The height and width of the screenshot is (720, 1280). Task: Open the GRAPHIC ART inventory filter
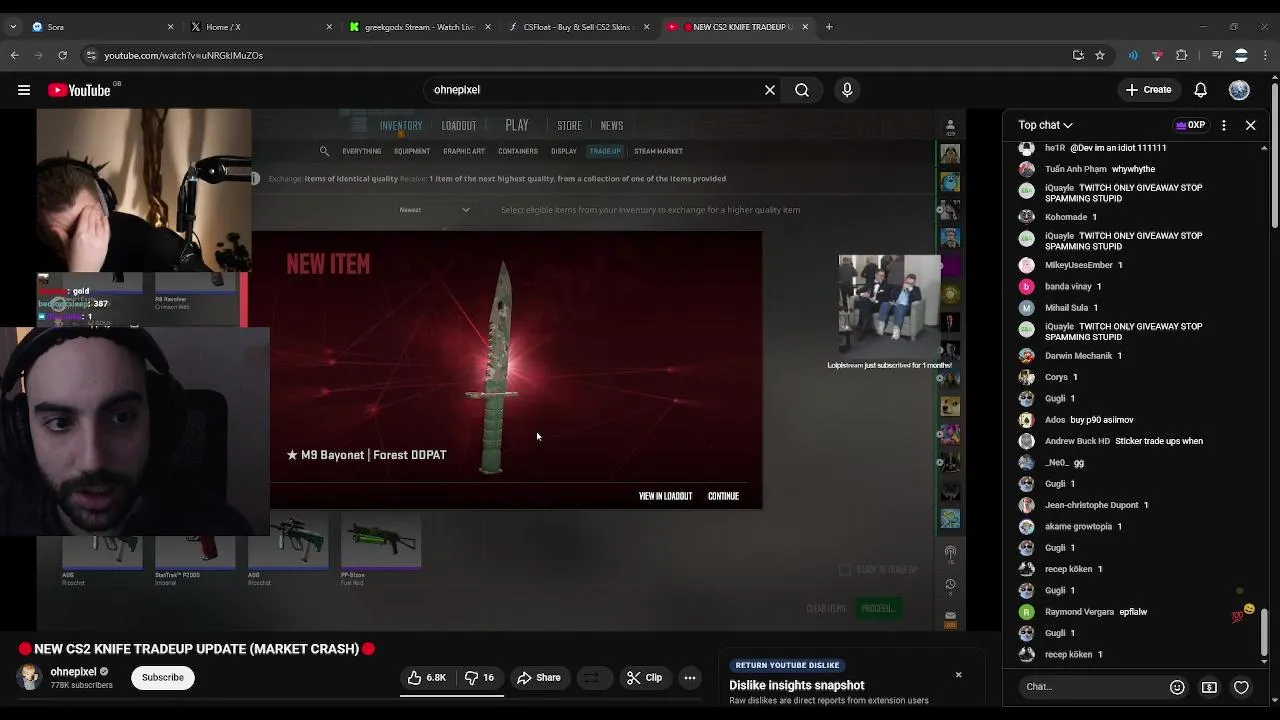(x=464, y=151)
